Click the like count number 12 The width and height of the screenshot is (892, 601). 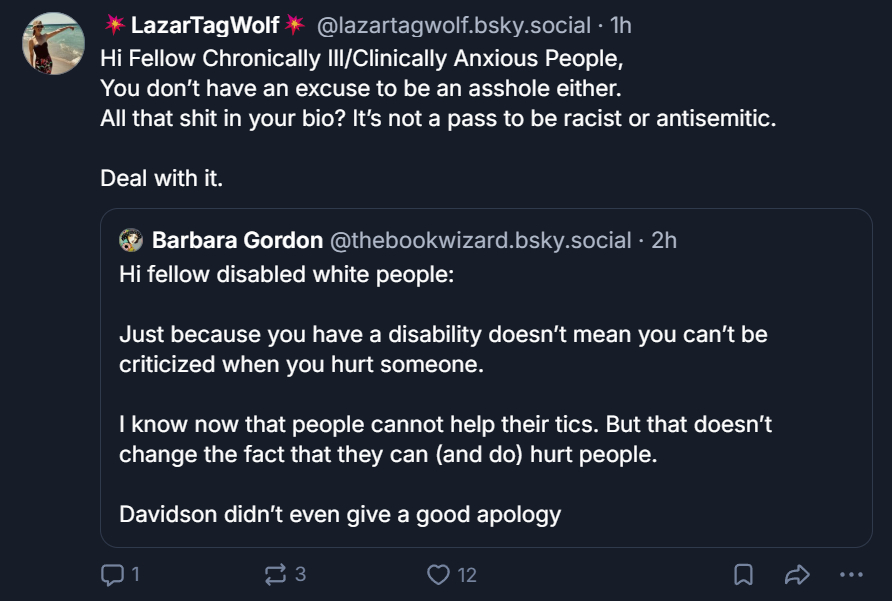pos(467,575)
